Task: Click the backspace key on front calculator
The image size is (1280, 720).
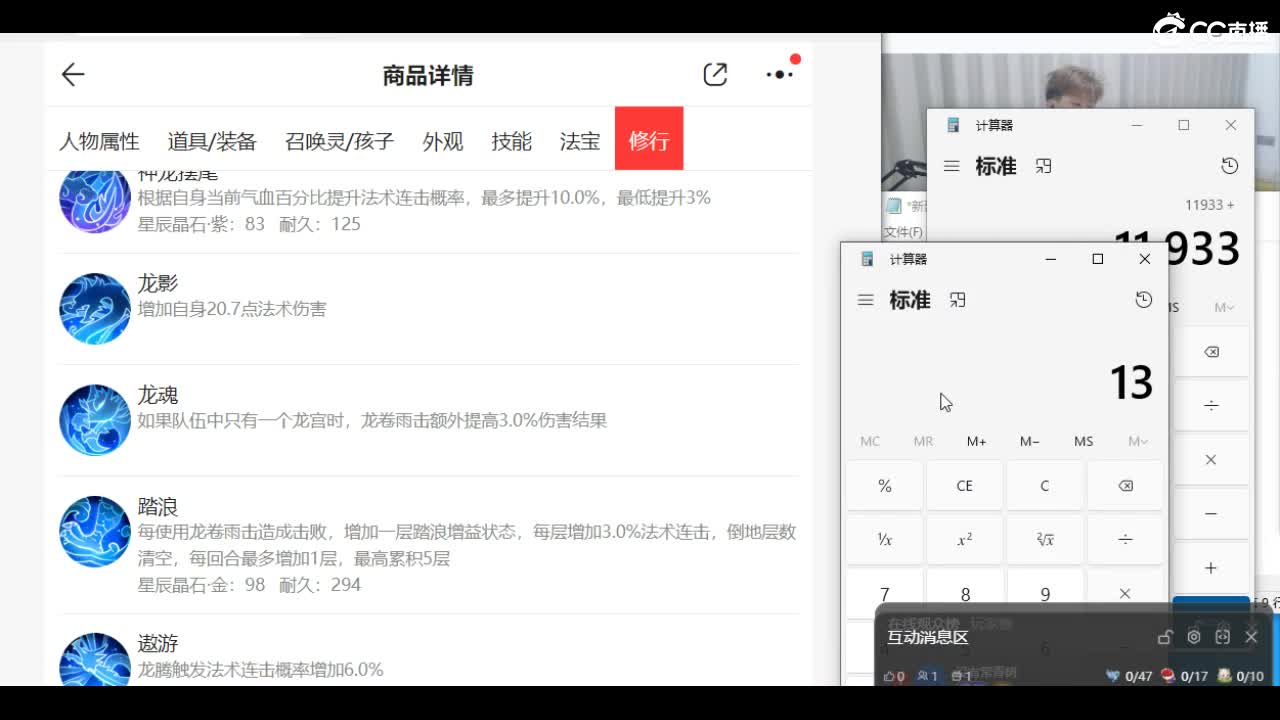Action: click(1125, 486)
